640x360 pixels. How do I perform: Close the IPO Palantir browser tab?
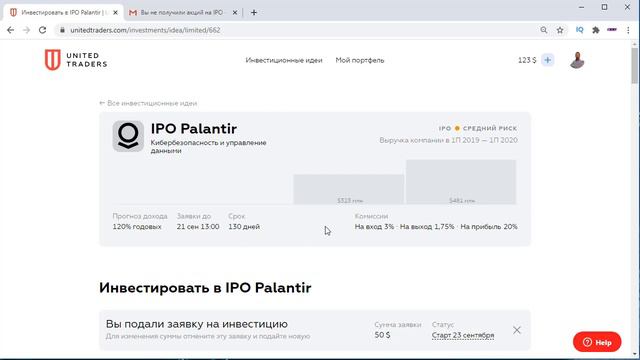click(x=116, y=13)
